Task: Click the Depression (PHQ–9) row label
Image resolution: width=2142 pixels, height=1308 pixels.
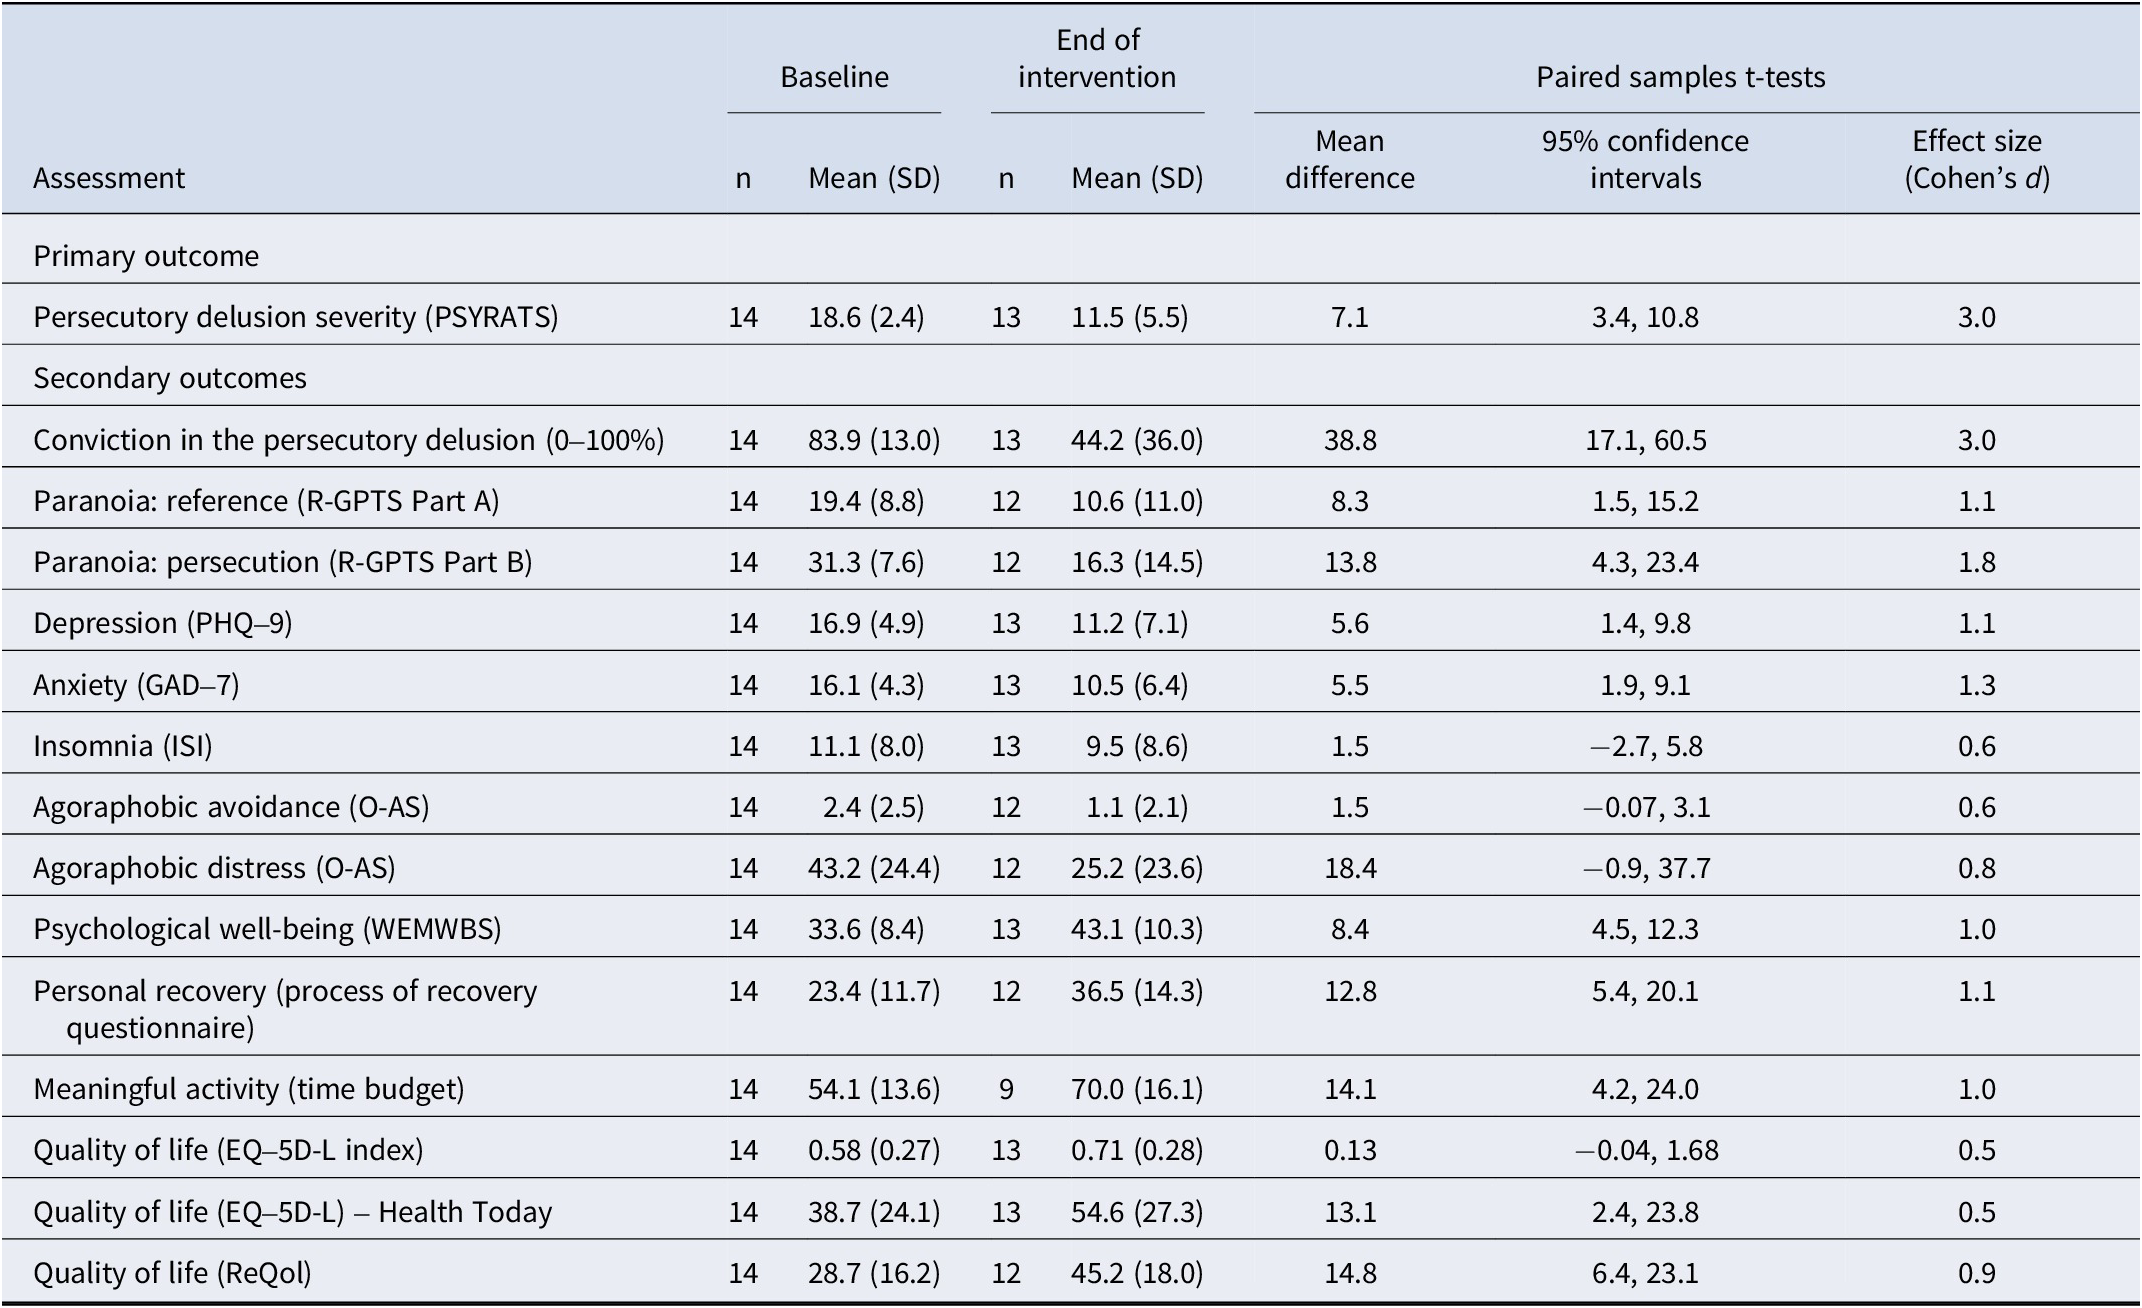Action: (163, 623)
